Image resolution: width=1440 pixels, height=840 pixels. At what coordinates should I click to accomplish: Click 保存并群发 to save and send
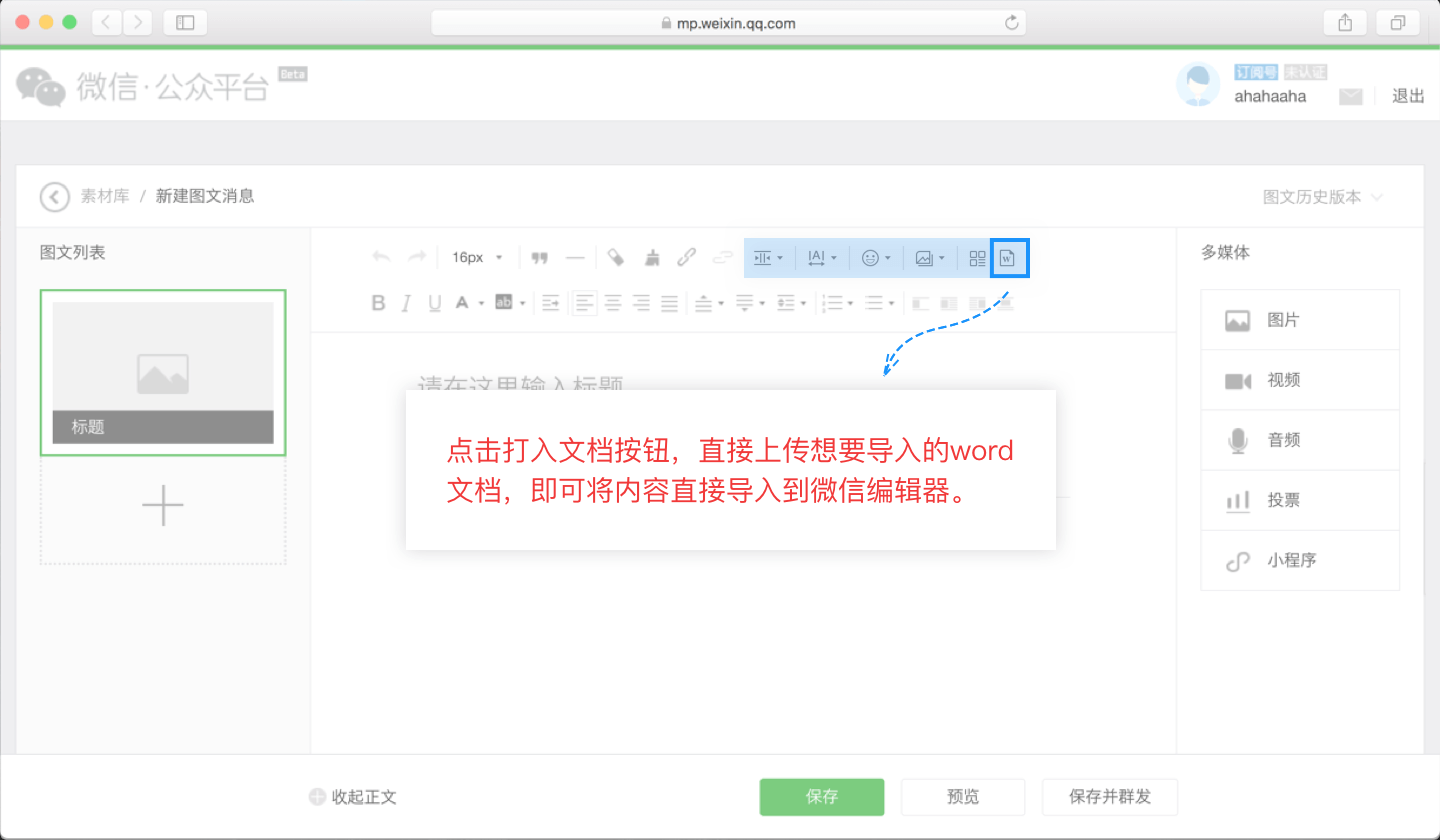1110,797
